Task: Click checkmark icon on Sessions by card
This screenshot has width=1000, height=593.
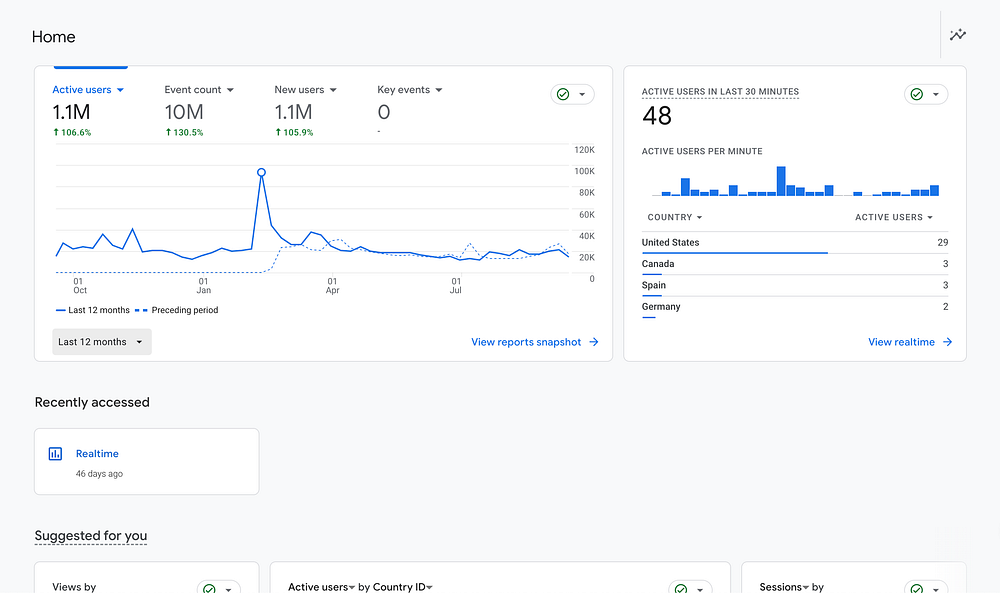Action: tap(916, 588)
